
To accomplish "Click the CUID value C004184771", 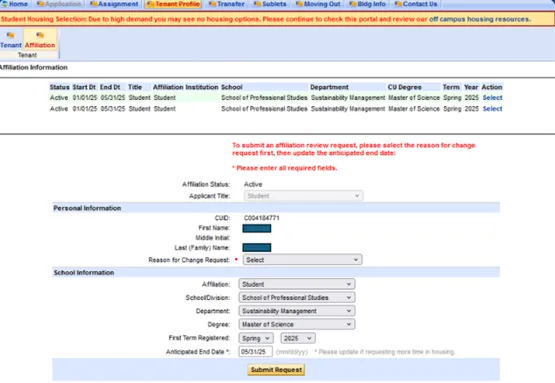I will [262, 218].
